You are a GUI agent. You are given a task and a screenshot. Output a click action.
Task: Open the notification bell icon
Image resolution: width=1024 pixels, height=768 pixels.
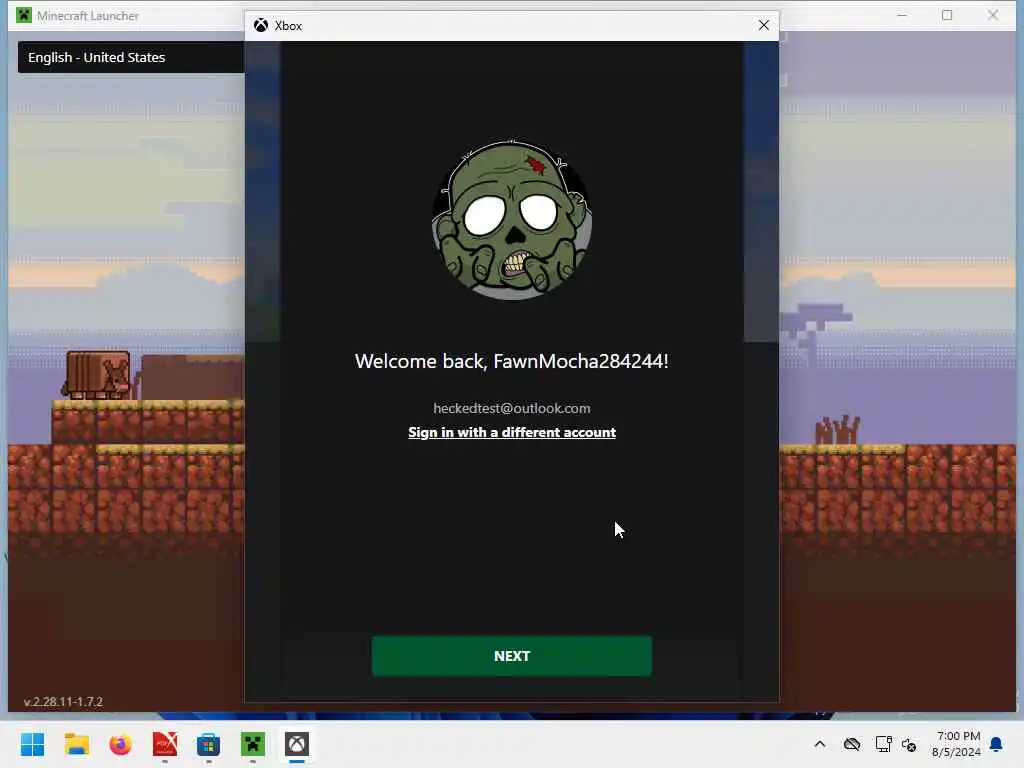pyautogui.click(x=997, y=744)
